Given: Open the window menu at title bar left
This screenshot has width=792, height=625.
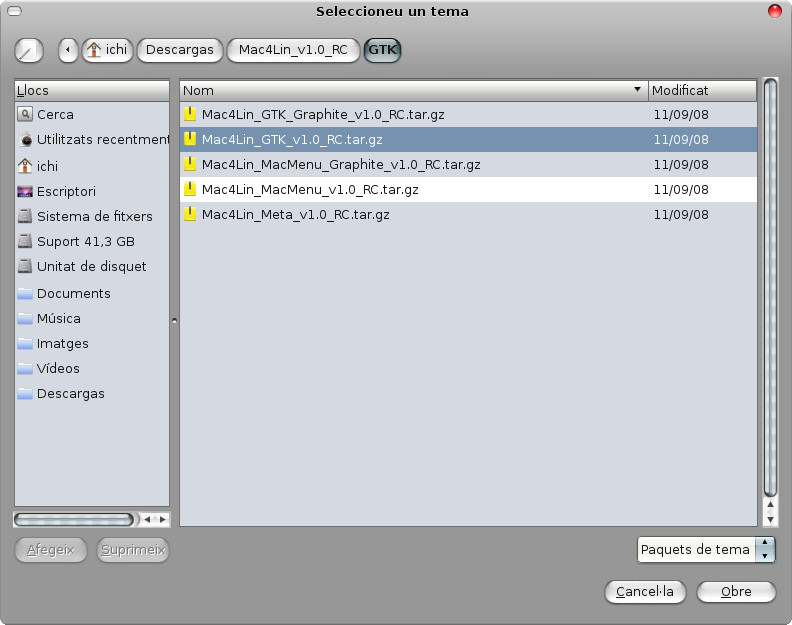Looking at the screenshot, I should pyautogui.click(x=15, y=11).
